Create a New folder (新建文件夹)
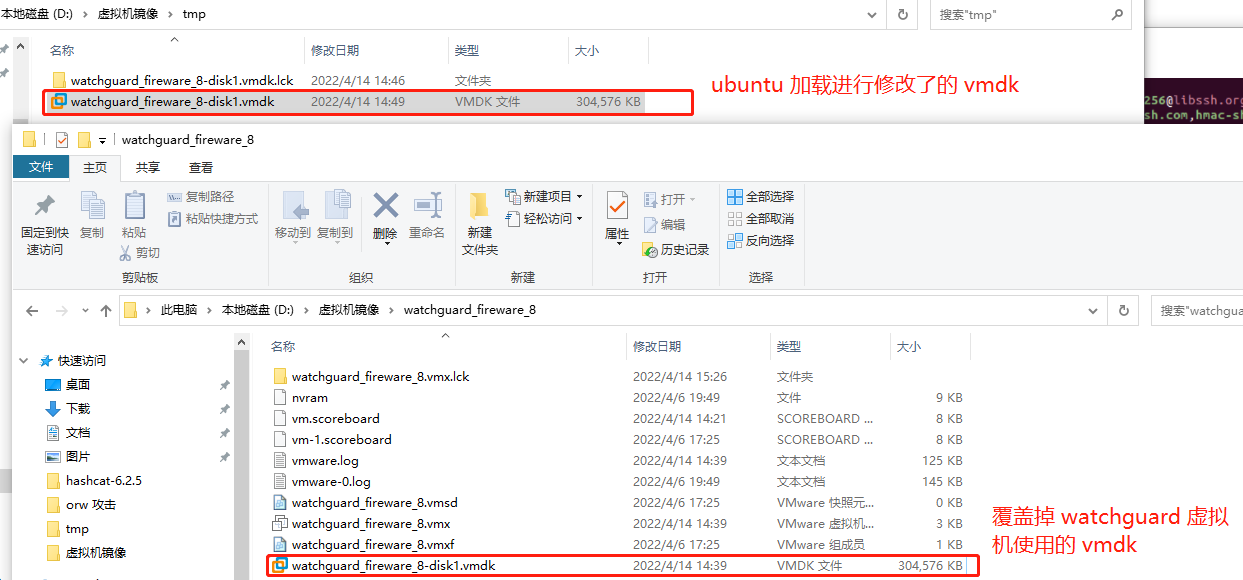 480,224
